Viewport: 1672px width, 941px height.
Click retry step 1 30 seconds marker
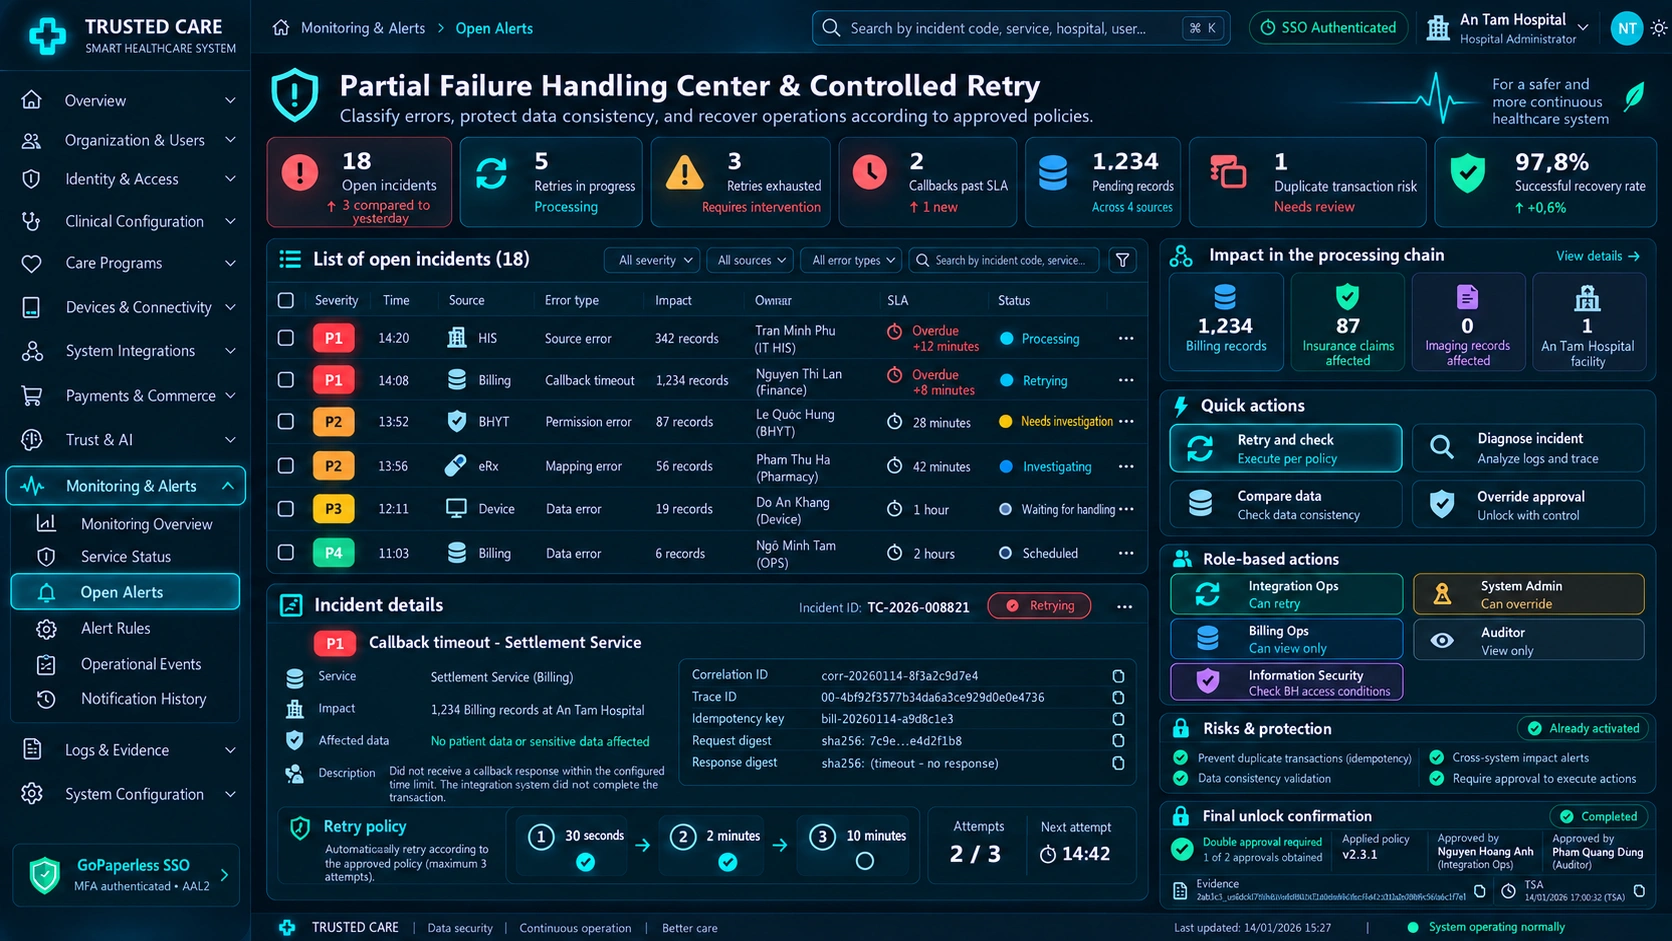tap(541, 837)
